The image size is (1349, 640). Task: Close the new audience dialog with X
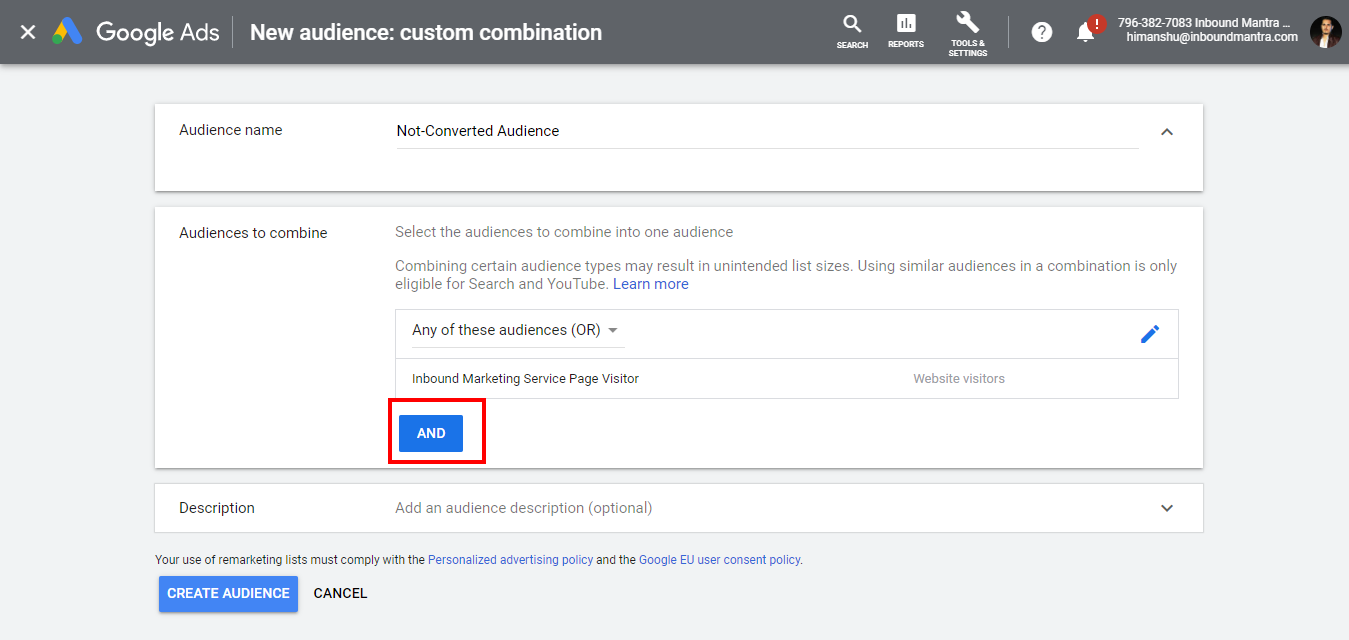(x=28, y=32)
